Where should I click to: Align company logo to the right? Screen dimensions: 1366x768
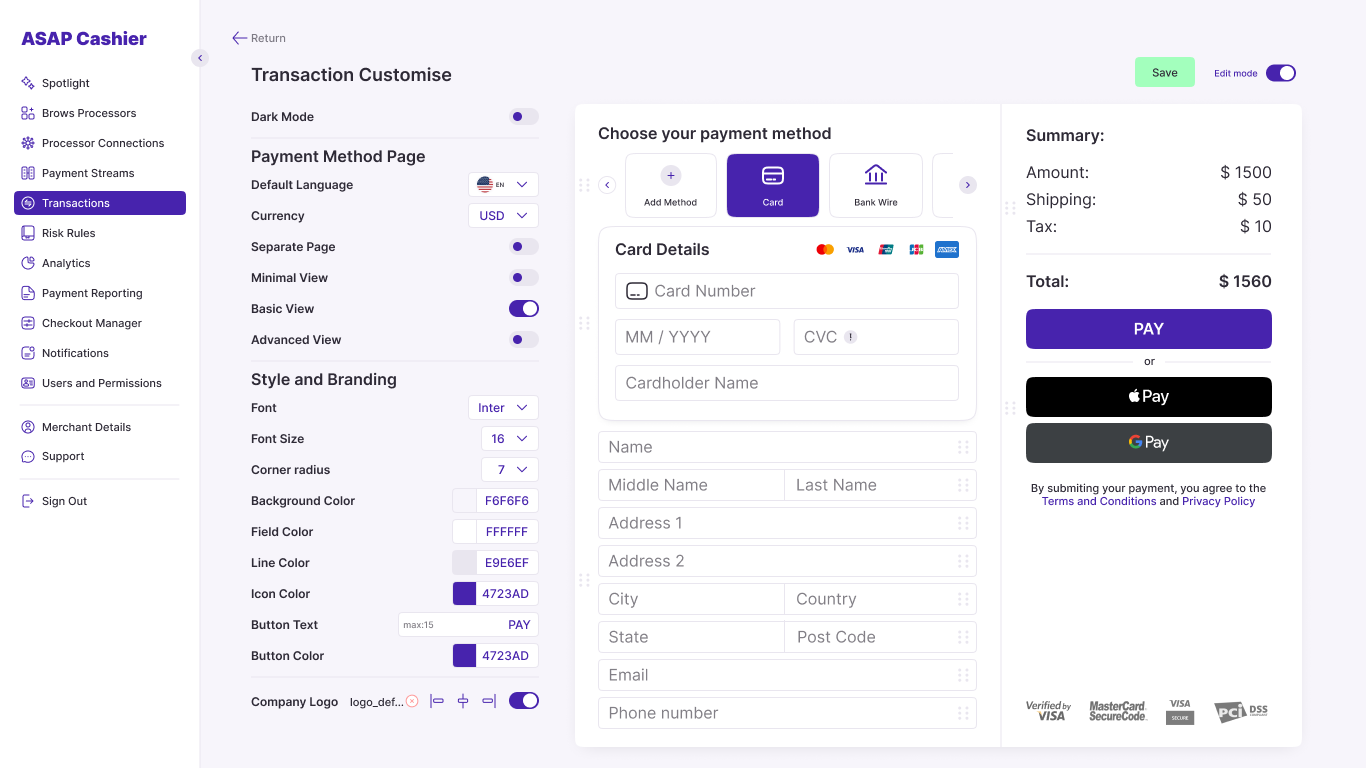489,701
